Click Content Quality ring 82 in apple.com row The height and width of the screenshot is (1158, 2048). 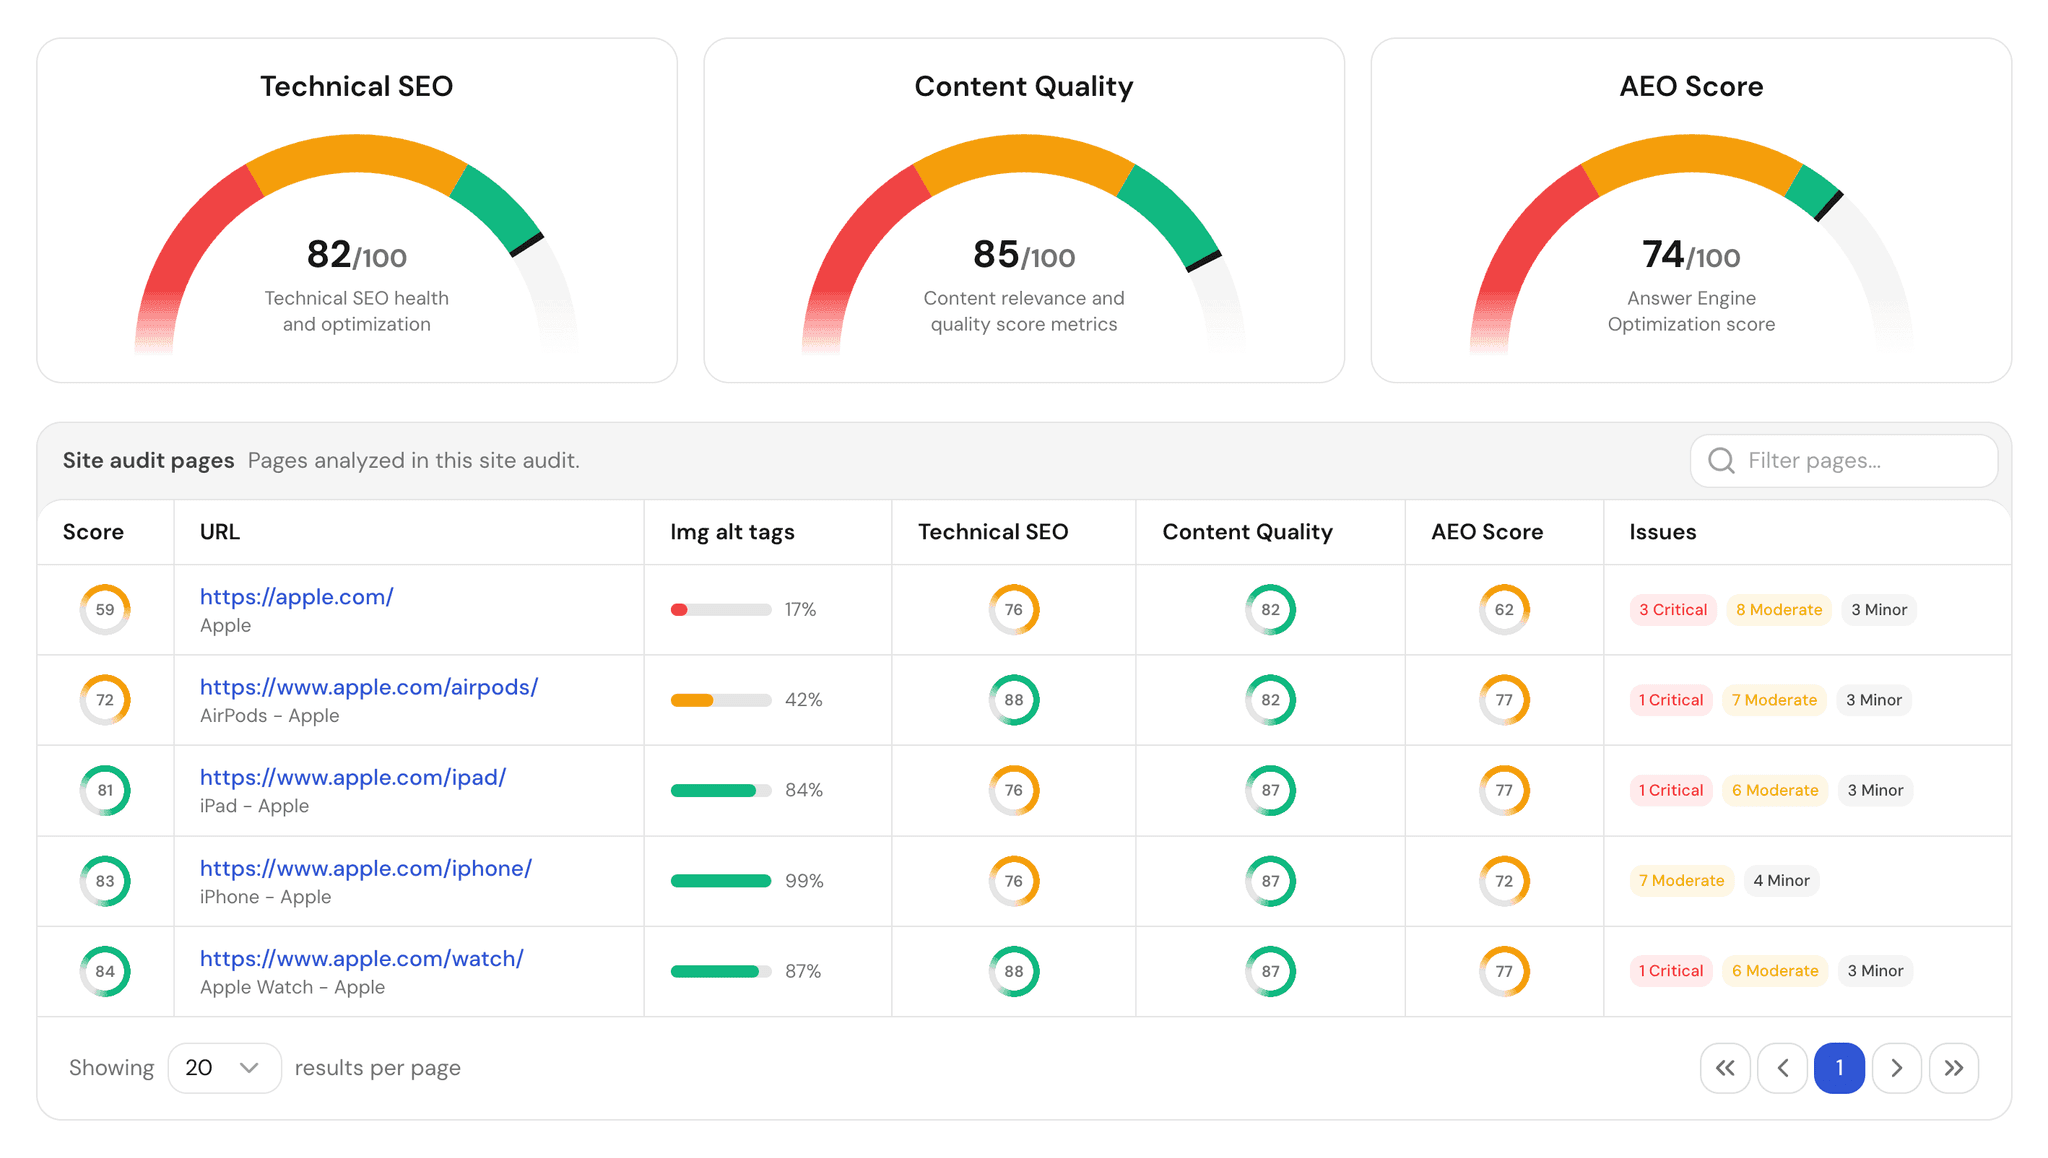pyautogui.click(x=1270, y=610)
